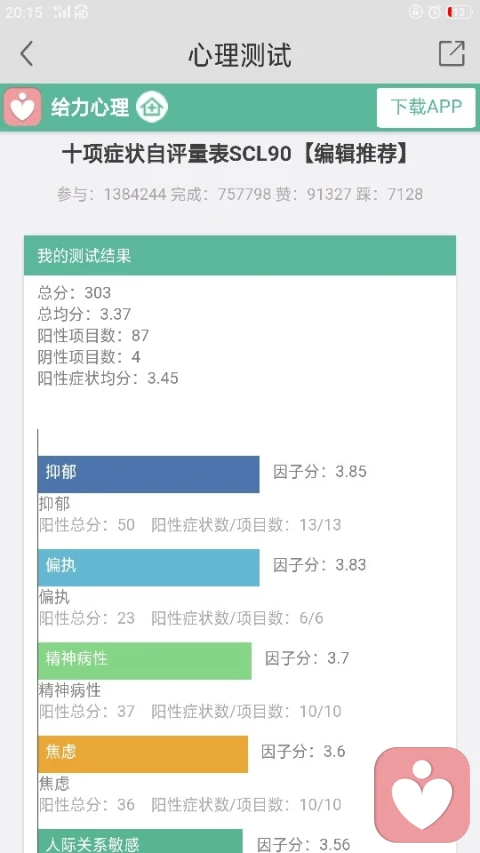Tap the back arrow in the header
The width and height of the screenshot is (480, 853).
(x=27, y=54)
